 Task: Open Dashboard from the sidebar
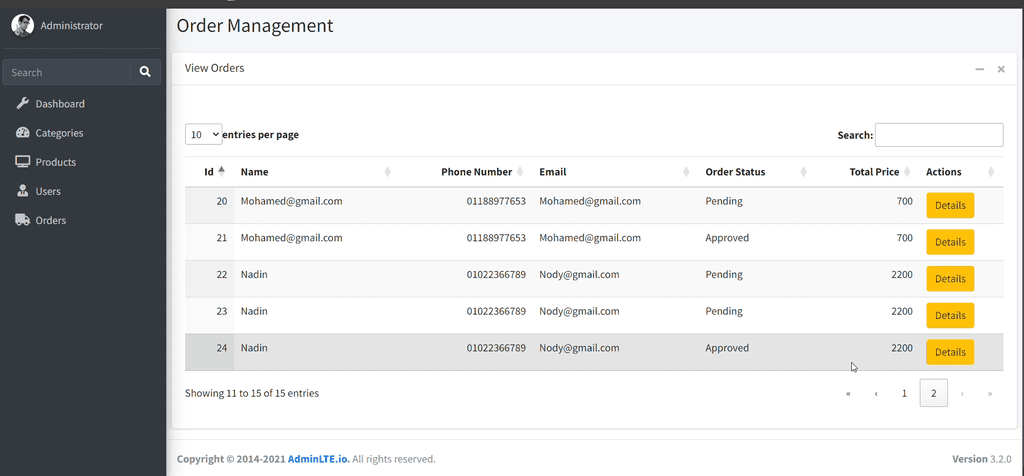click(x=60, y=104)
